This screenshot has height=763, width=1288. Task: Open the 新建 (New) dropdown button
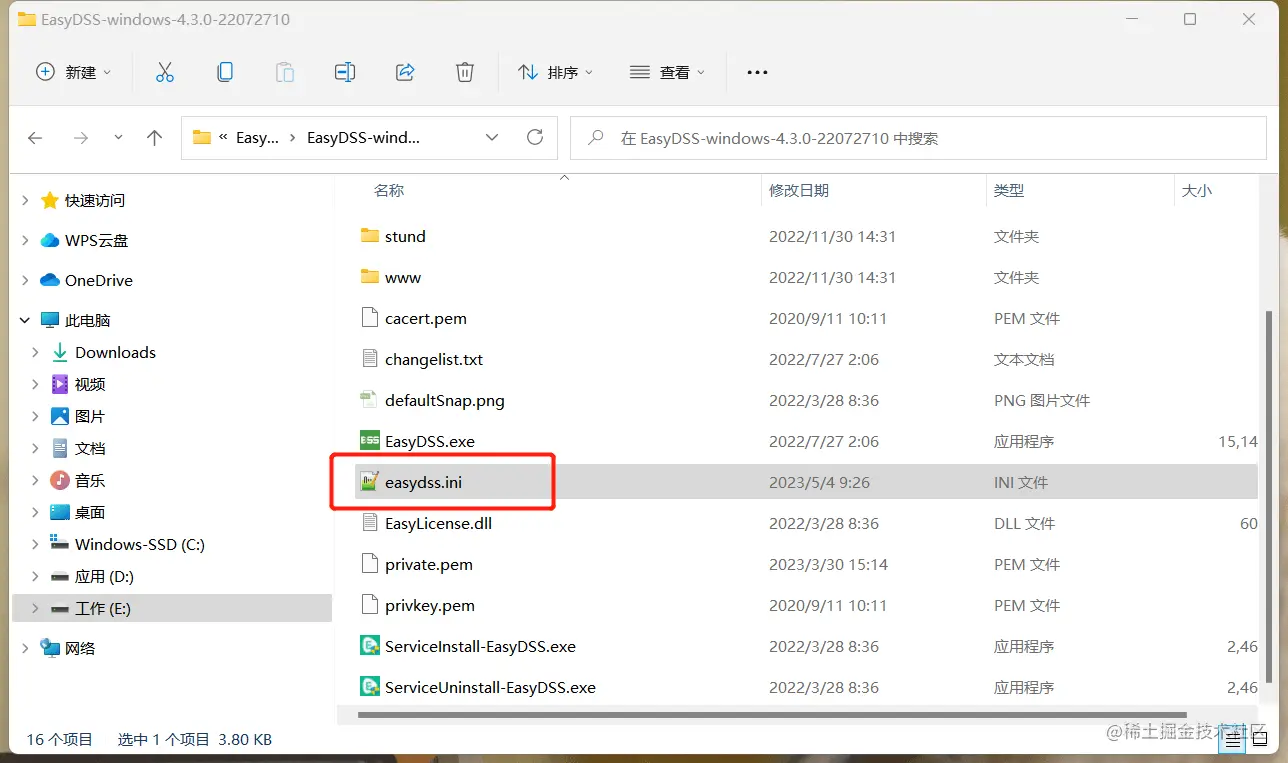pyautogui.click(x=73, y=72)
